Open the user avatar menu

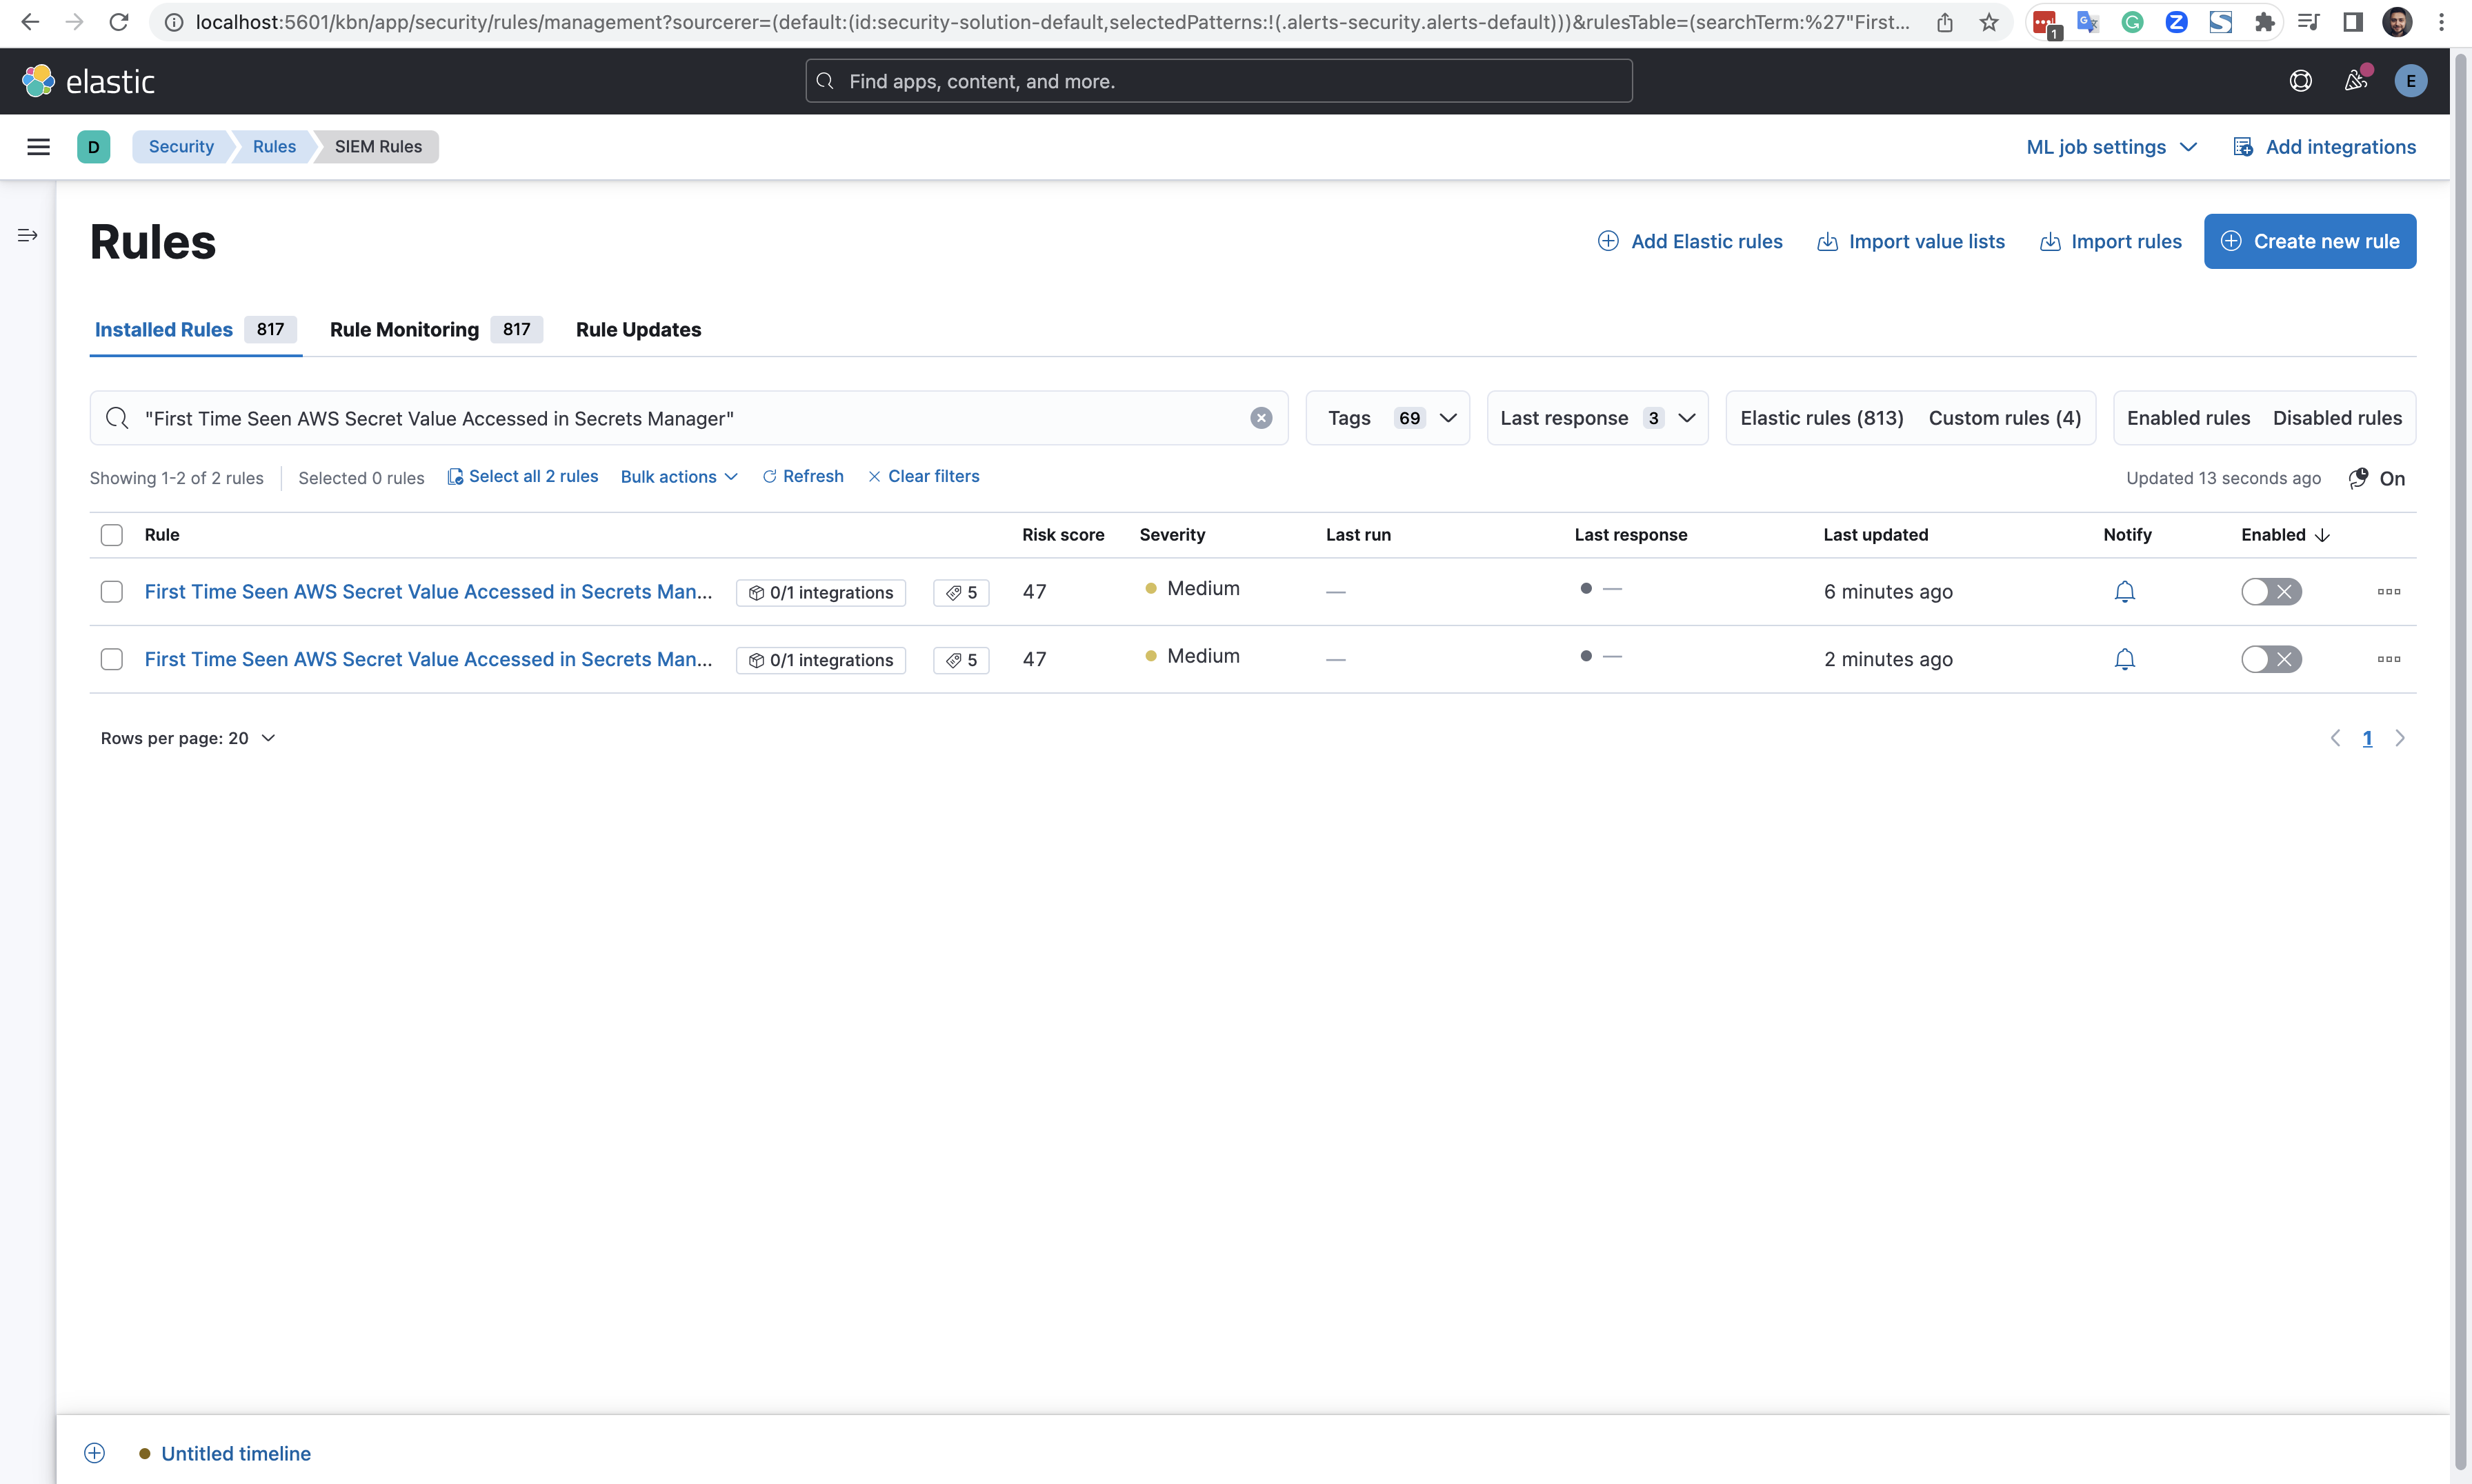pyautogui.click(x=2410, y=81)
